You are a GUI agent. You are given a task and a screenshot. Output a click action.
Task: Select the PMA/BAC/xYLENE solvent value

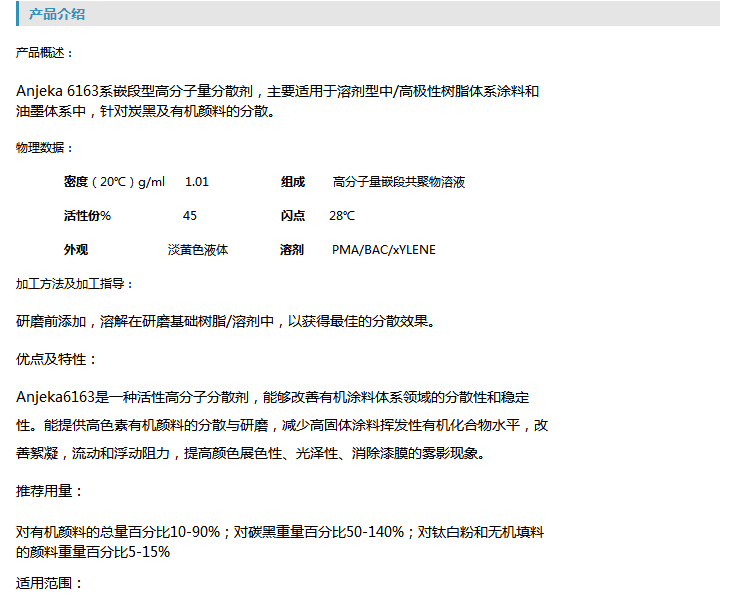(x=383, y=250)
